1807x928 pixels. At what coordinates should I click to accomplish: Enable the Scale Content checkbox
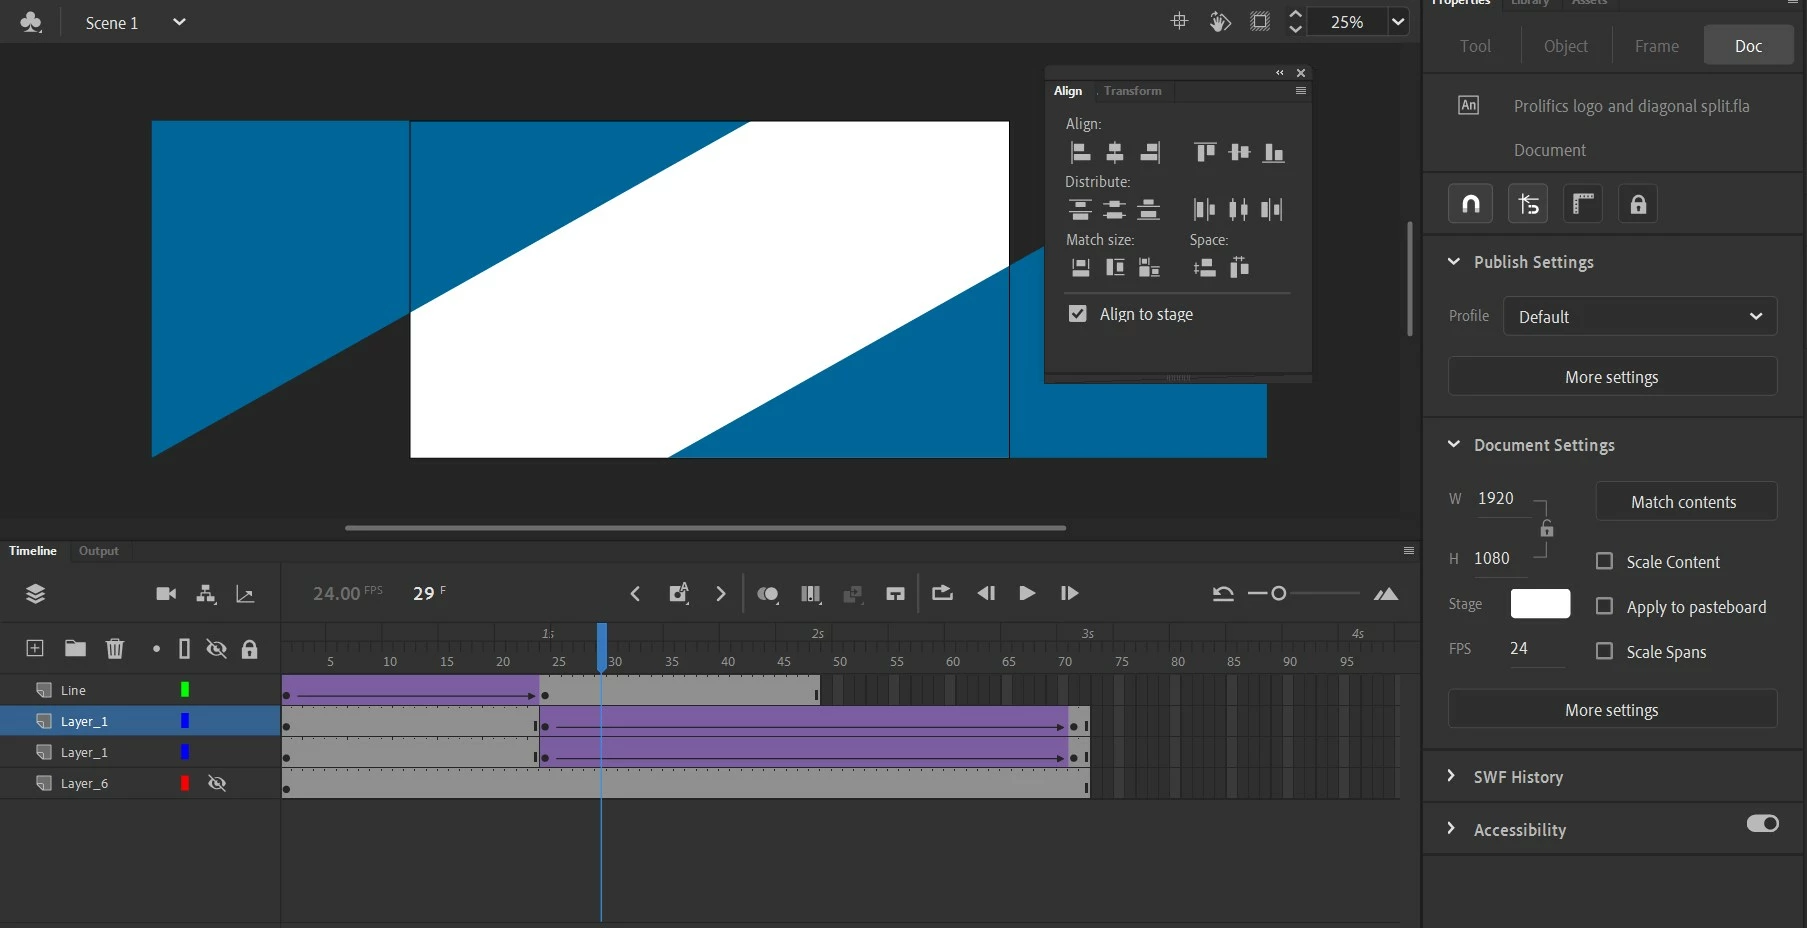[1604, 561]
